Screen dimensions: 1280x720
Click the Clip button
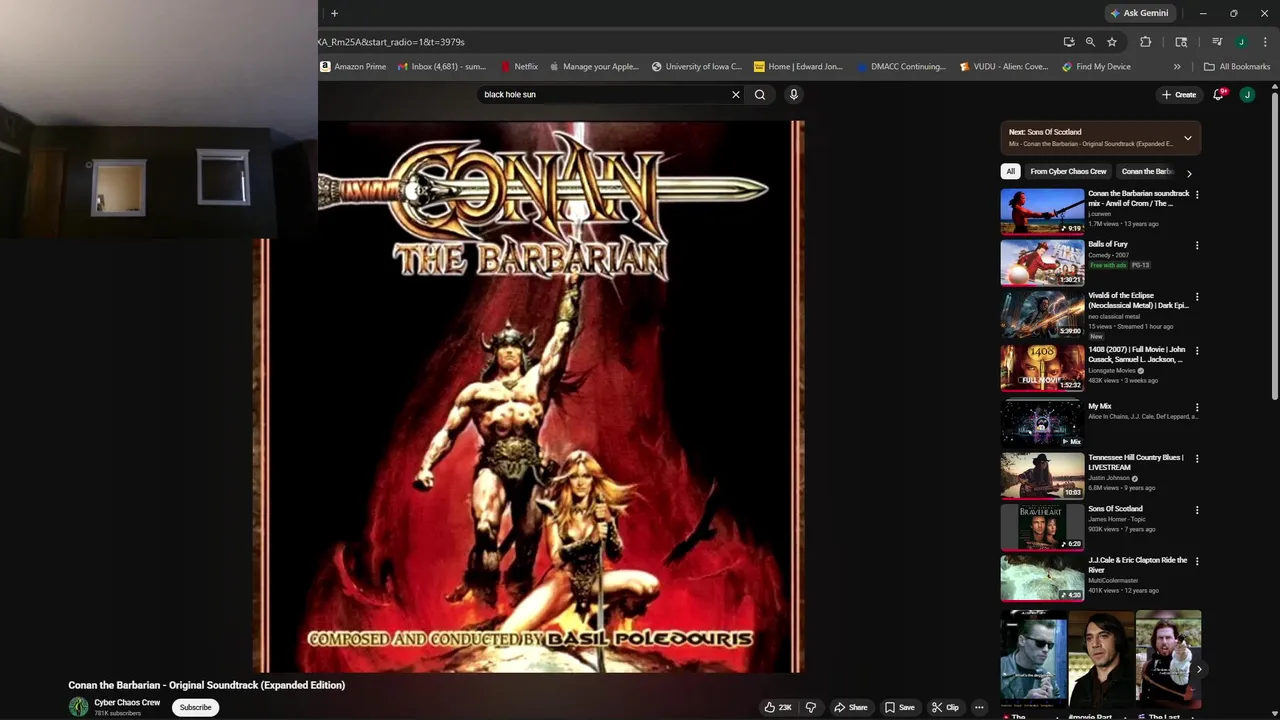pos(945,707)
